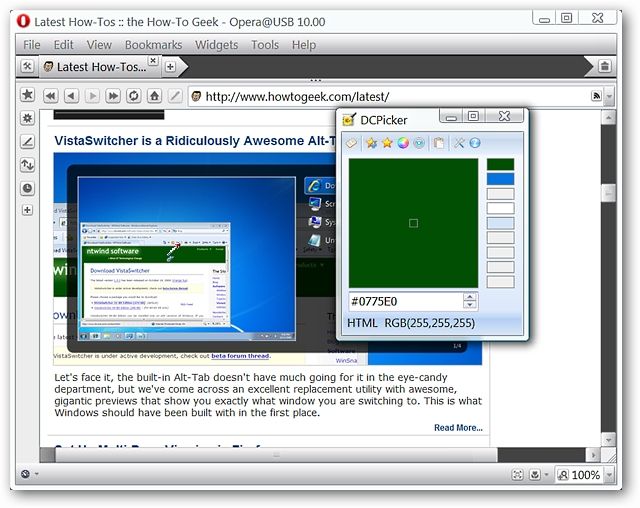Click the Fast Forward navigation button

(x=113, y=96)
